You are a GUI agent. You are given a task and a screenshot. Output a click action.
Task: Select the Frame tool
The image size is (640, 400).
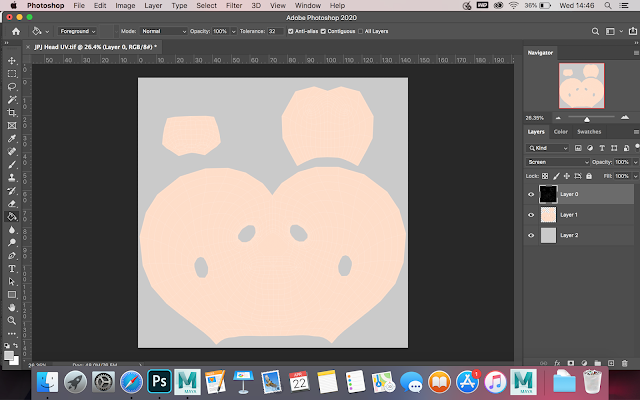(12, 126)
